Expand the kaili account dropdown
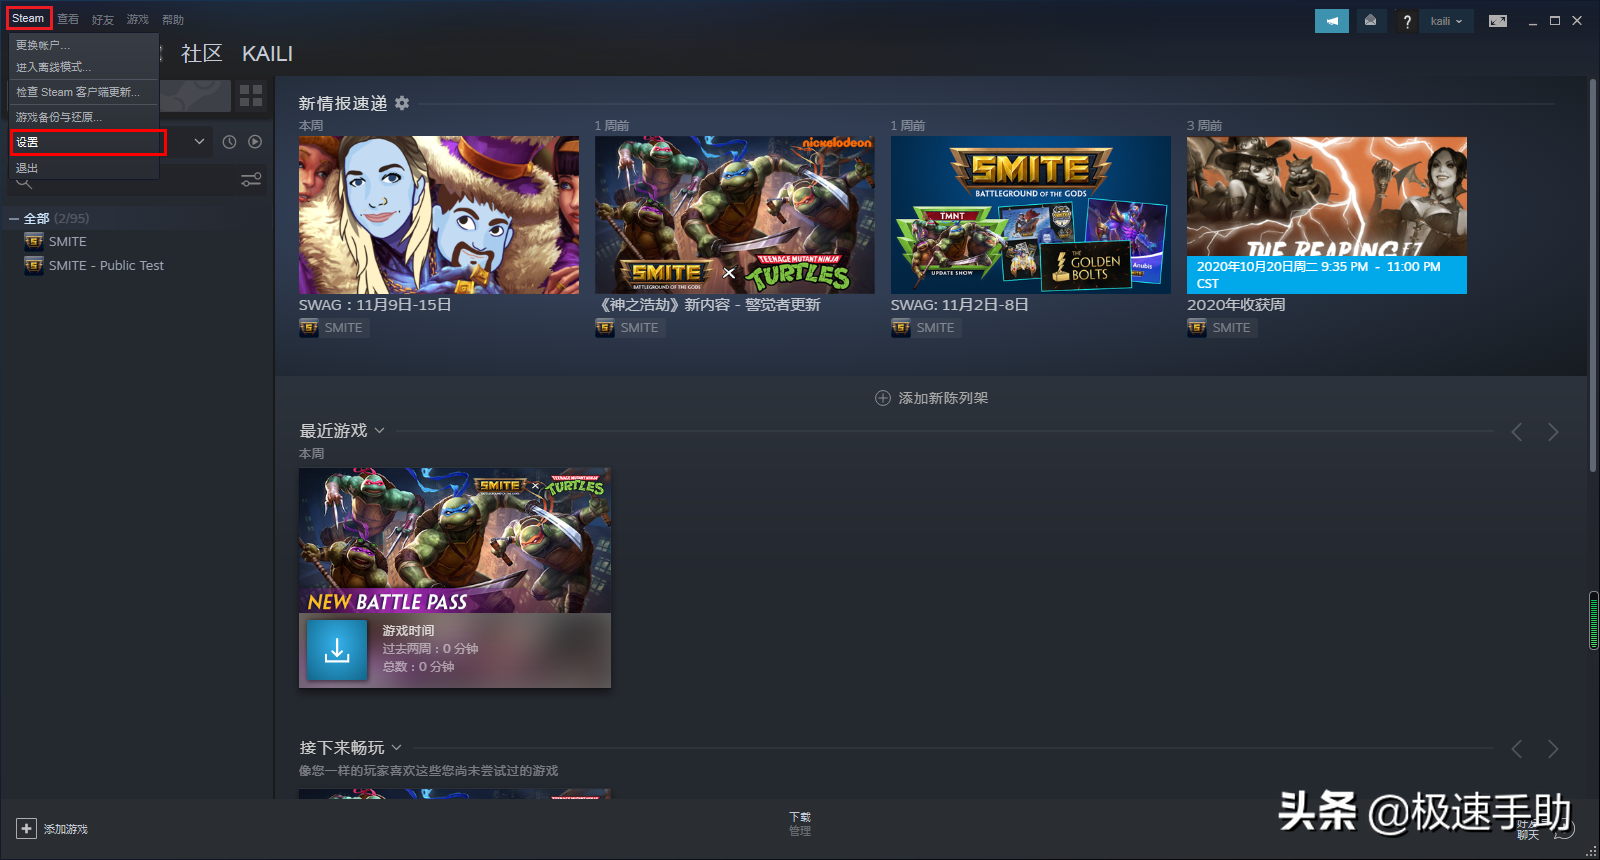Viewport: 1600px width, 860px height. pyautogui.click(x=1446, y=21)
